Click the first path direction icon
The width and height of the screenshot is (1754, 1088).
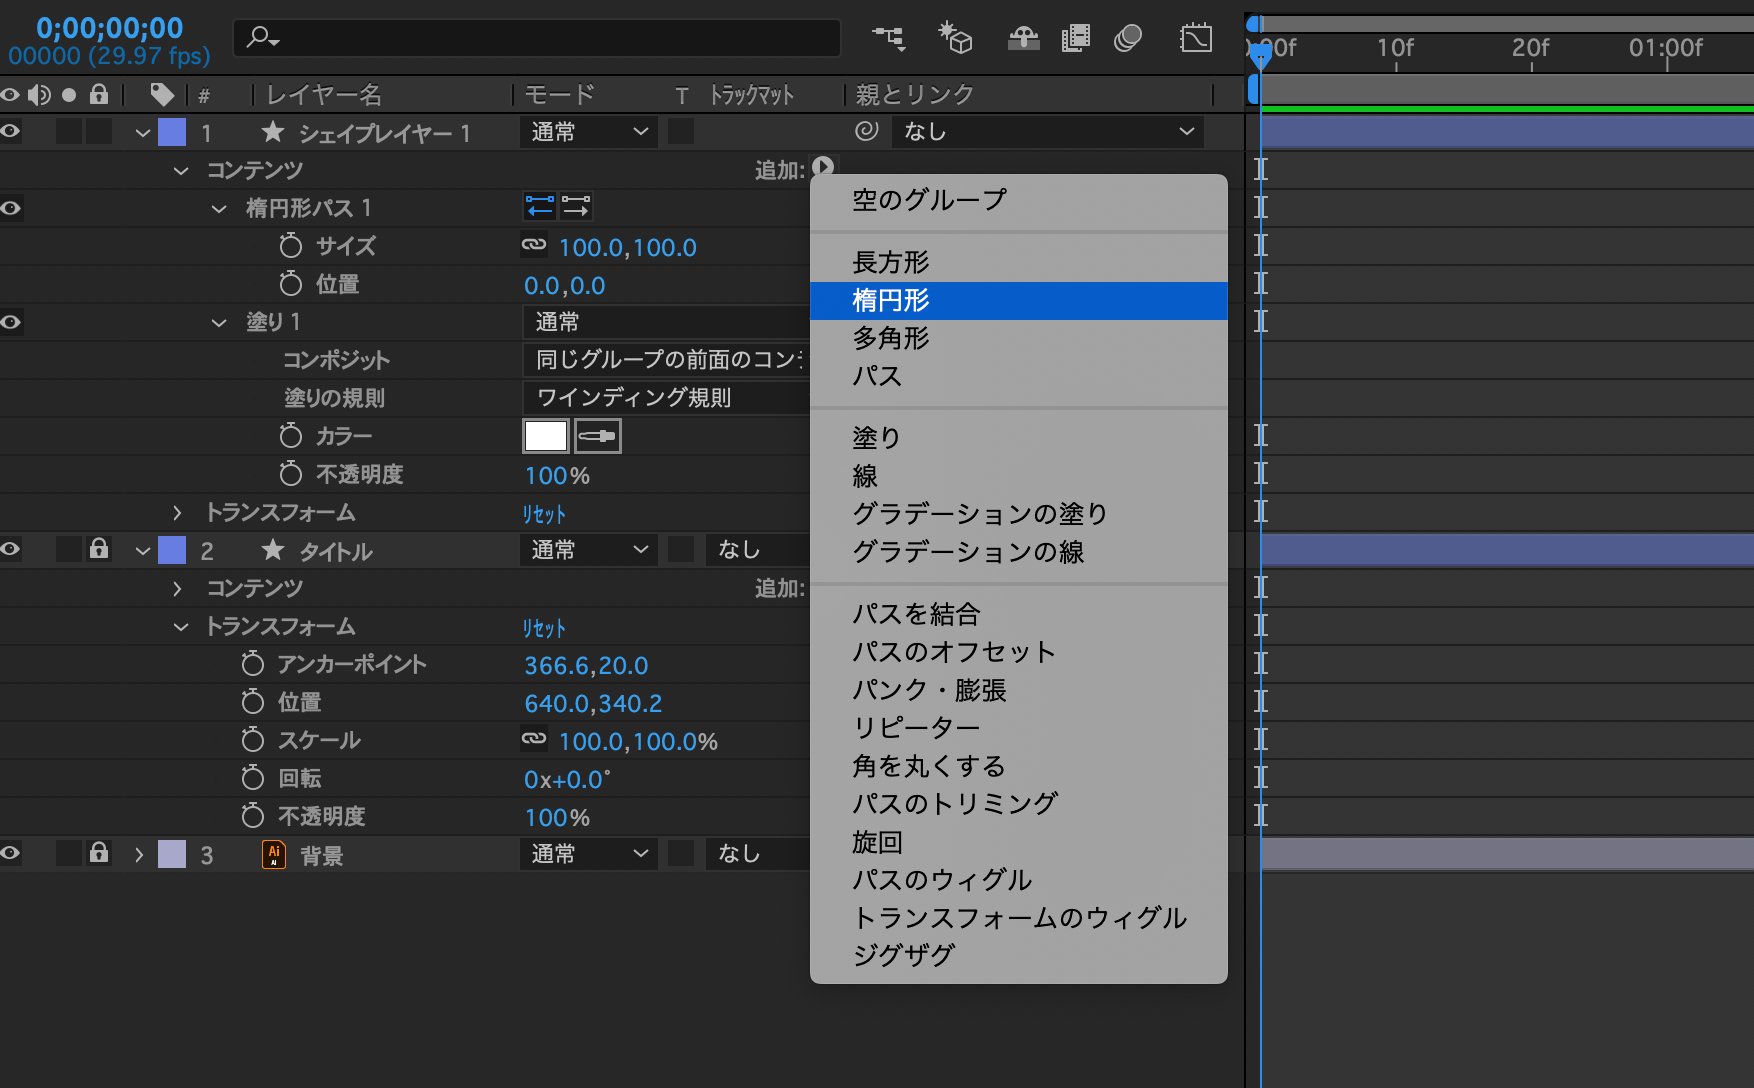pos(540,206)
